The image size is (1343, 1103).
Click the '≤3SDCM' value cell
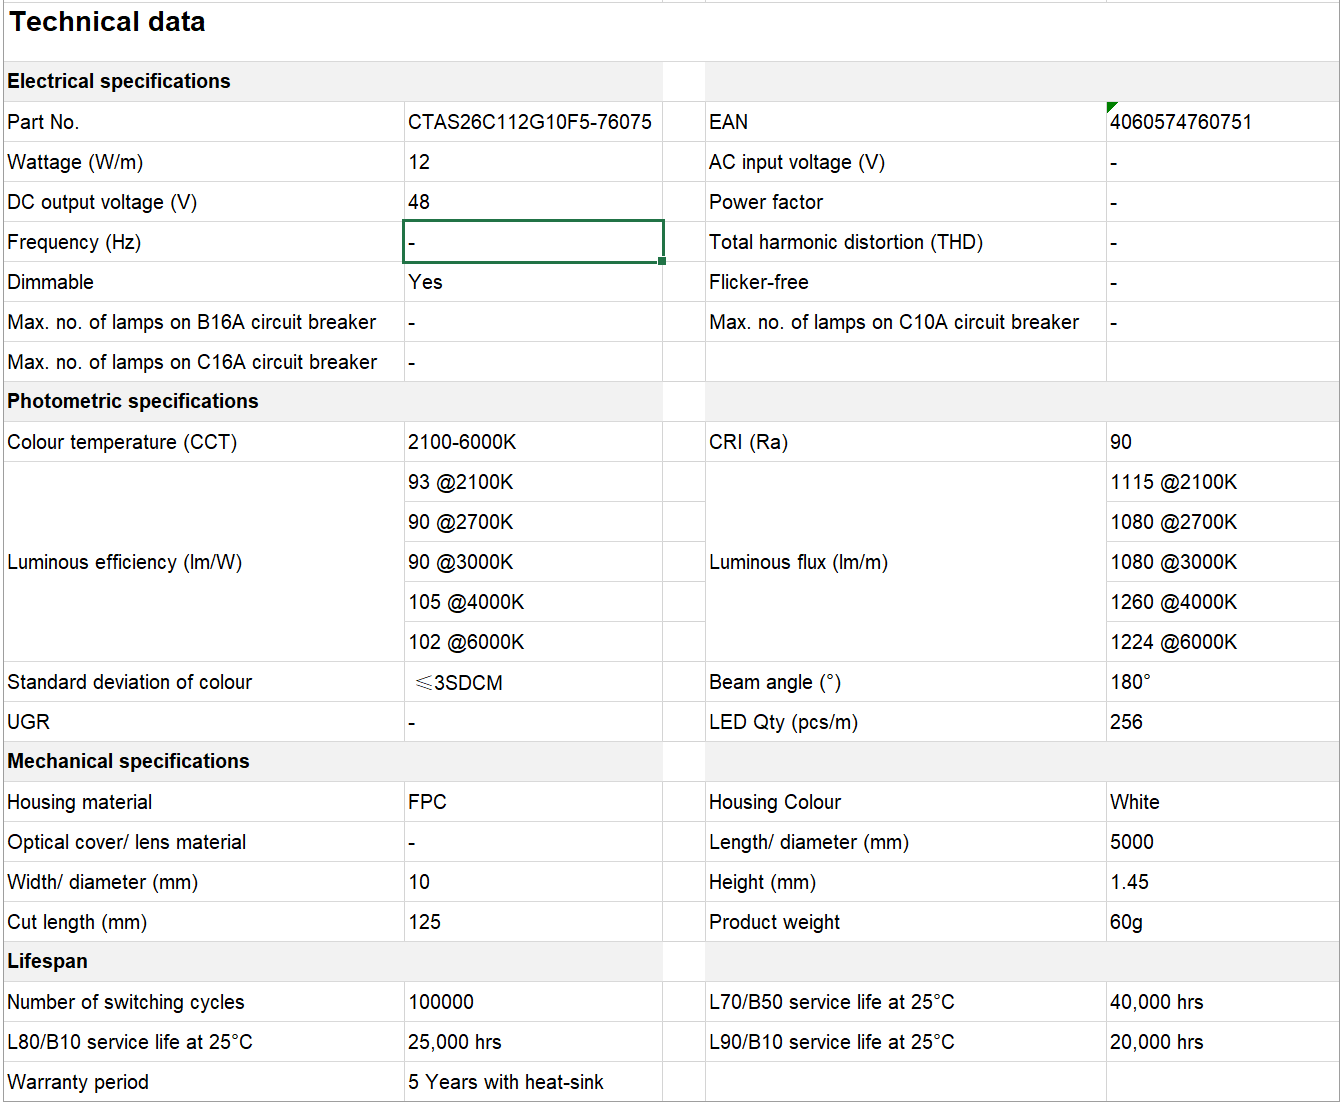(533, 682)
